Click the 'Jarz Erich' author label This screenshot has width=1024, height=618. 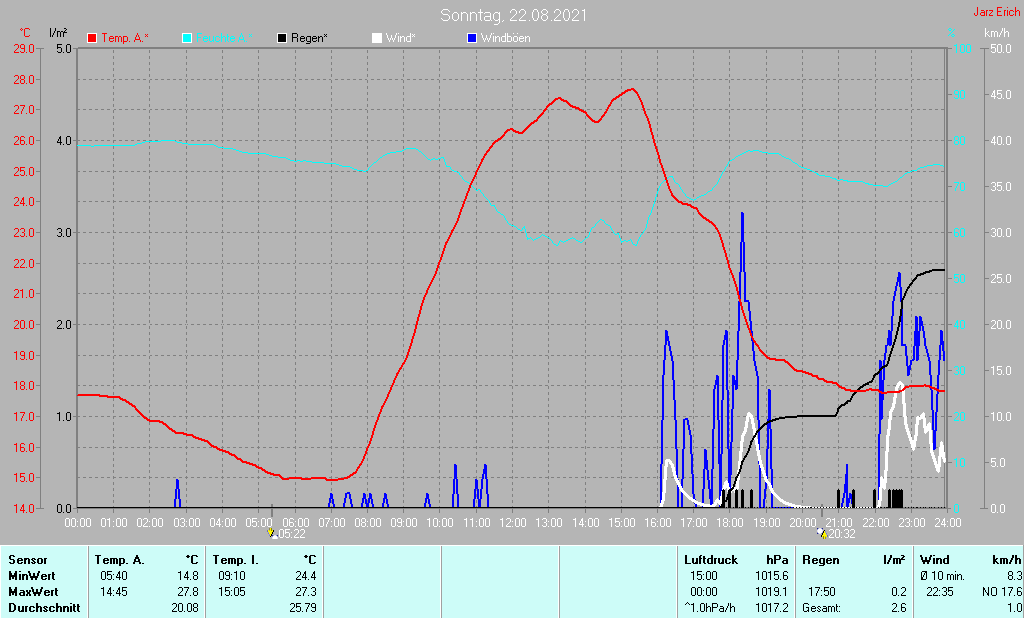pyautogui.click(x=997, y=12)
